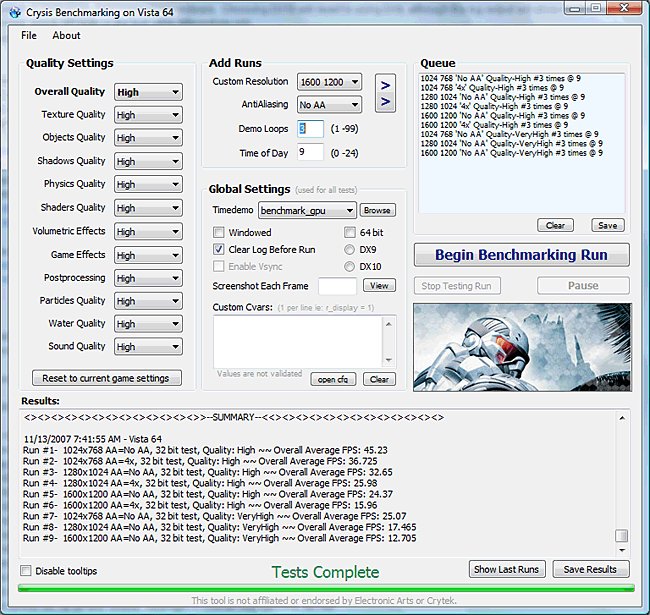Select Queue entry 1280 1024 'No AA' Quality-VeryHigh
The width and height of the screenshot is (650, 615).
tap(511, 144)
